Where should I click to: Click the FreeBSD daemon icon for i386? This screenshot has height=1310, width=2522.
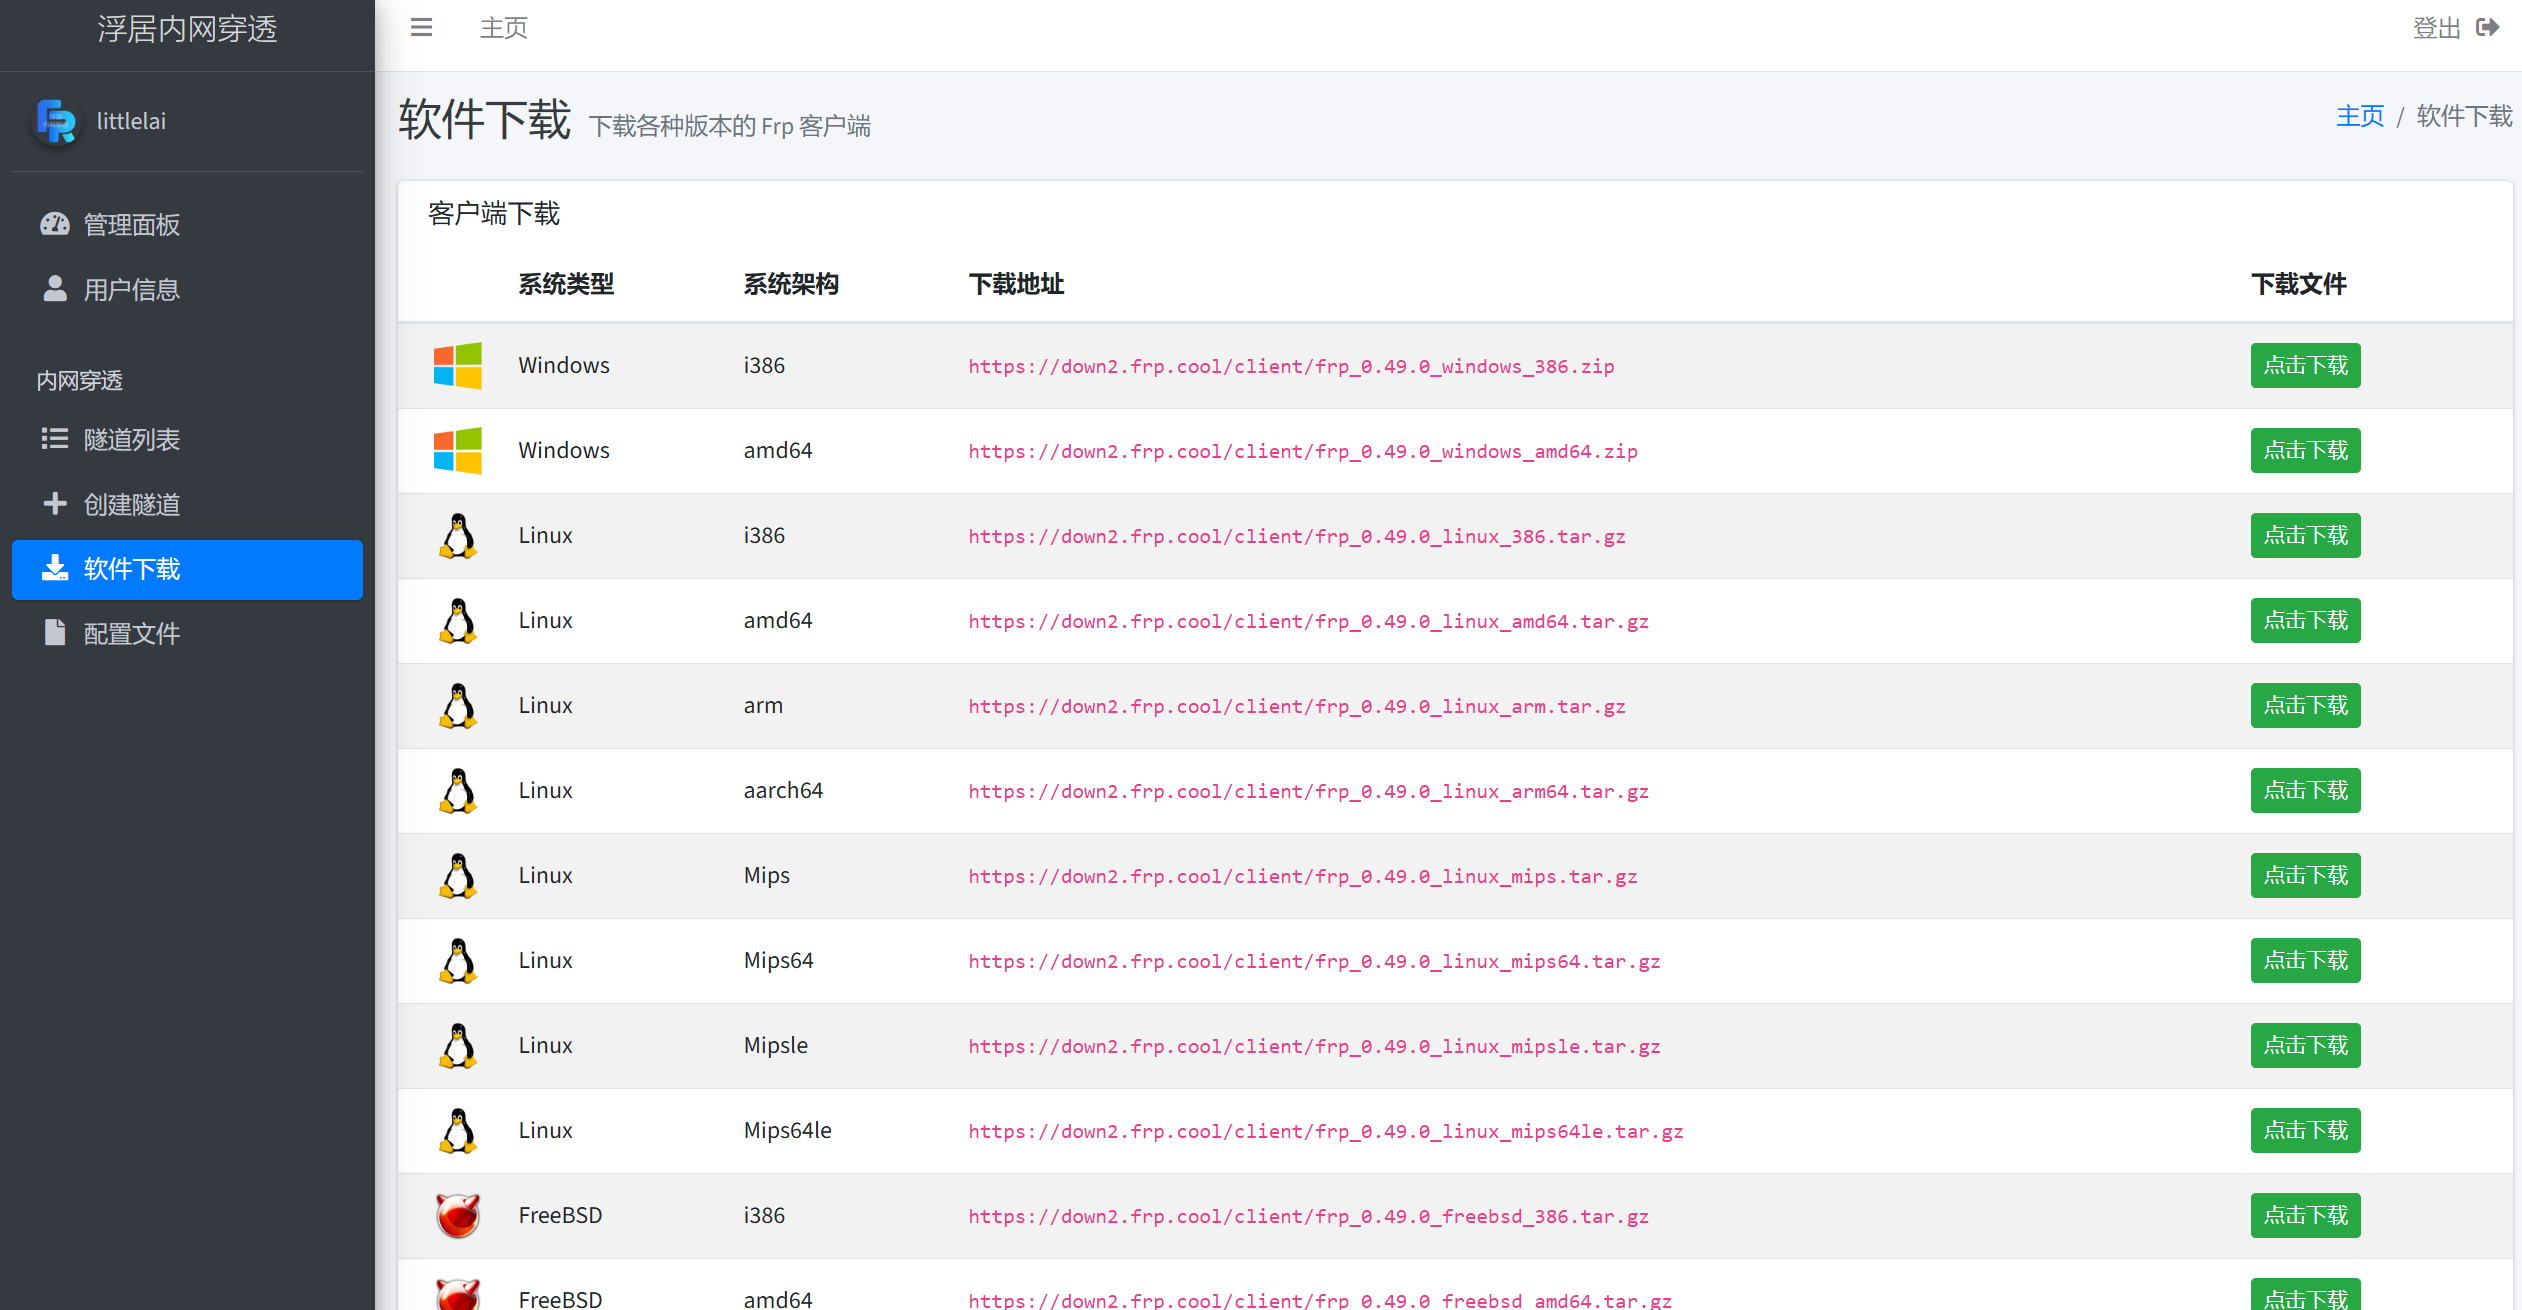[458, 1216]
